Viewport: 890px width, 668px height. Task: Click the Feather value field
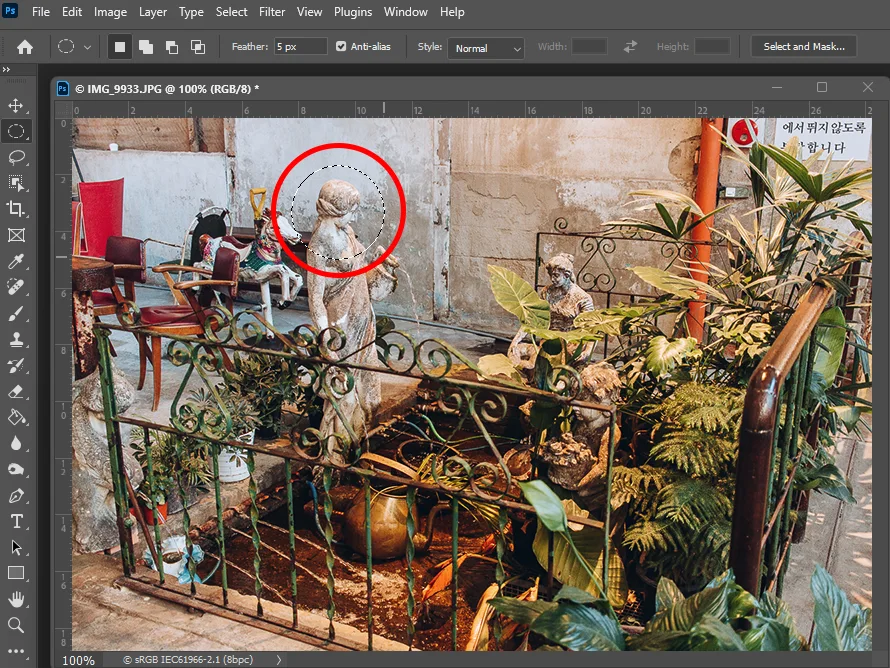(300, 47)
